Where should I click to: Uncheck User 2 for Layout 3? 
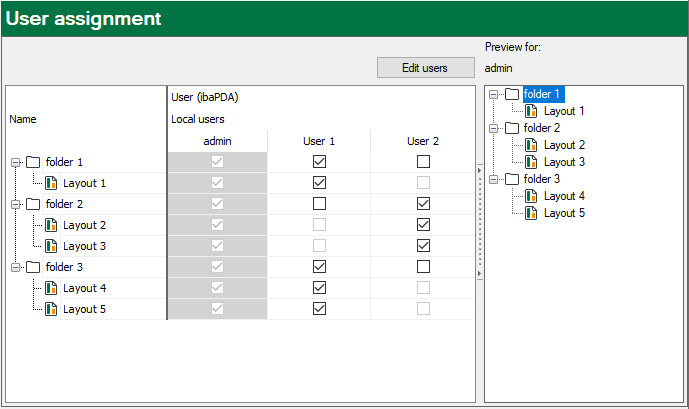pyautogui.click(x=423, y=246)
